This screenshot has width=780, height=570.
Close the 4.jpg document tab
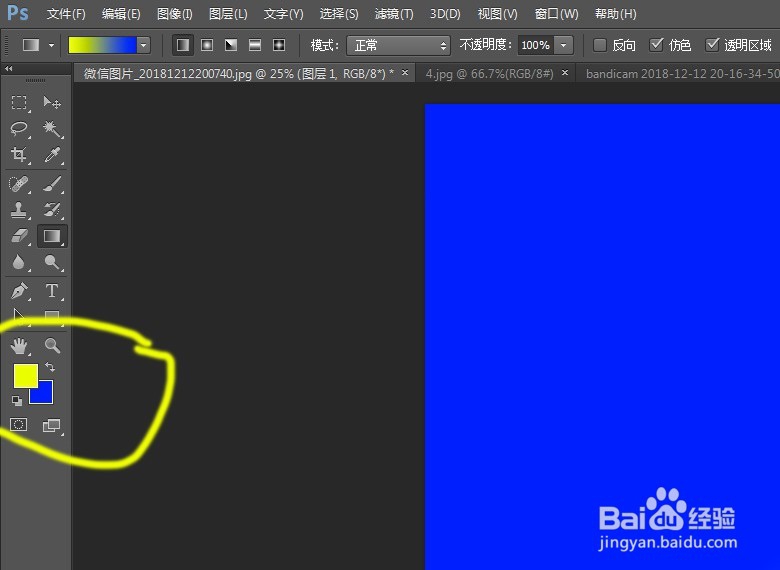click(565, 73)
